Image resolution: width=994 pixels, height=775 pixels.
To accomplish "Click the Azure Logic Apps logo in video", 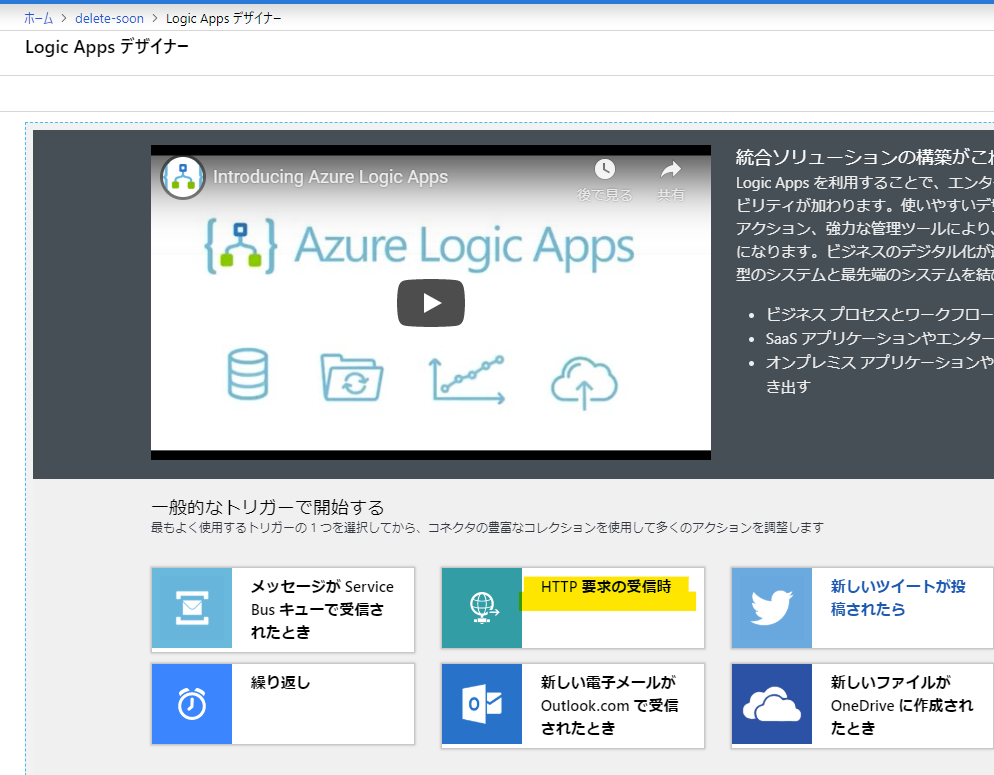I will (x=419, y=246).
